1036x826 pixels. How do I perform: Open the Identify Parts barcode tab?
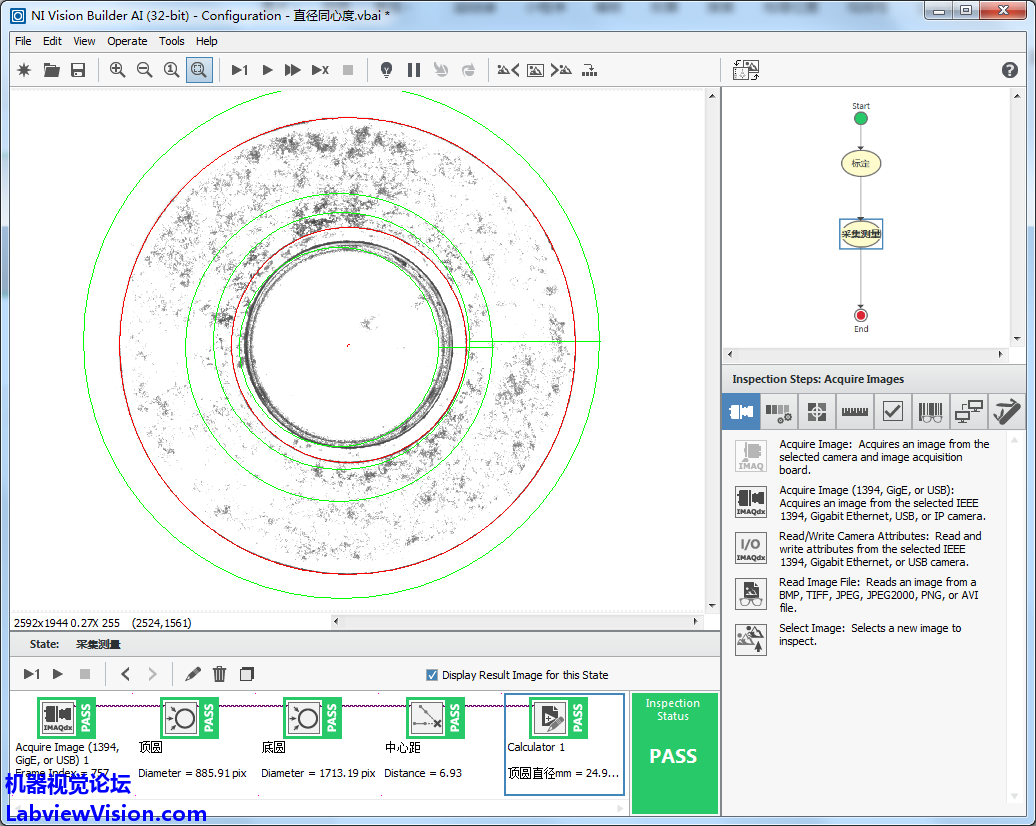tap(931, 411)
